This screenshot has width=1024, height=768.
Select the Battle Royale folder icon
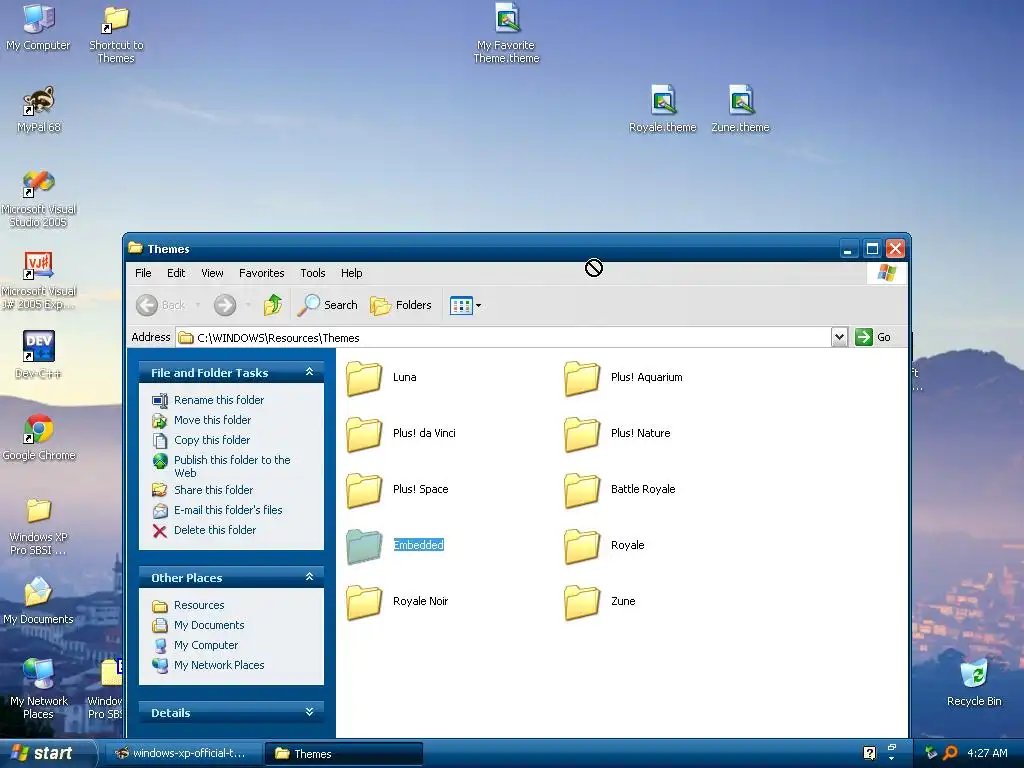(582, 490)
